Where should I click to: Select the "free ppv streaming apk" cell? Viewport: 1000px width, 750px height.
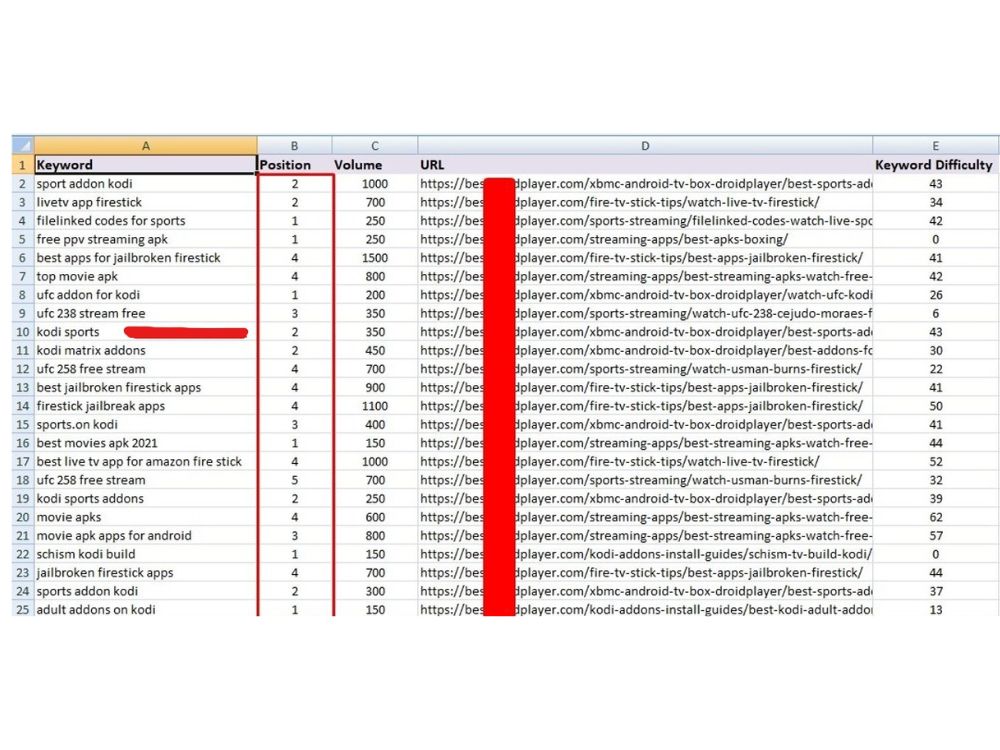click(145, 239)
